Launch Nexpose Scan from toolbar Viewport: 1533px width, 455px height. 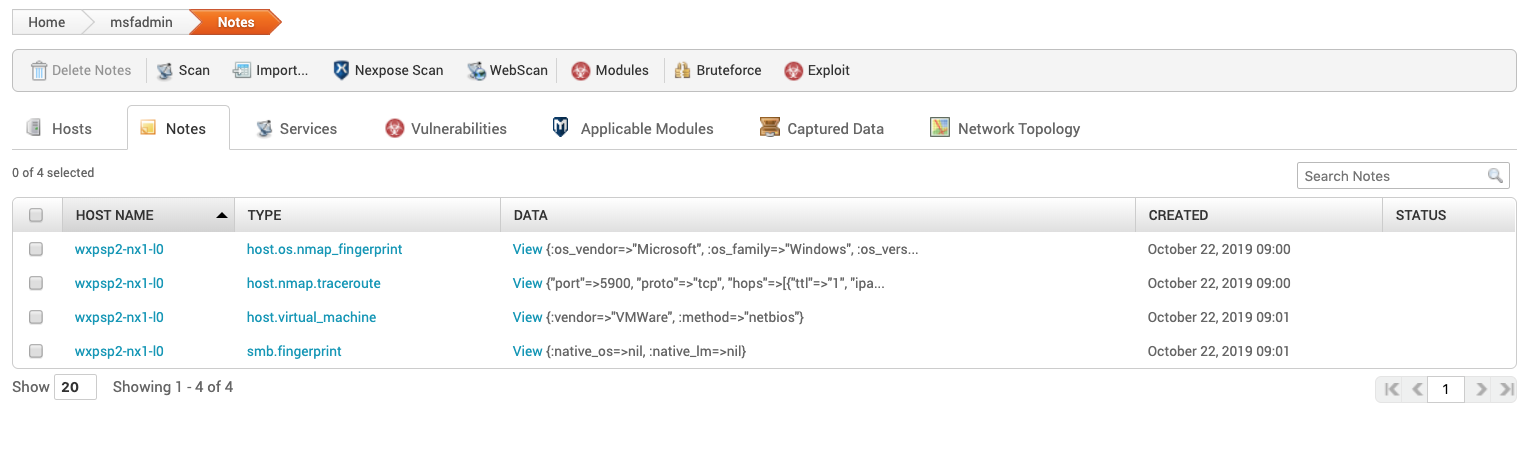[x=342, y=71]
